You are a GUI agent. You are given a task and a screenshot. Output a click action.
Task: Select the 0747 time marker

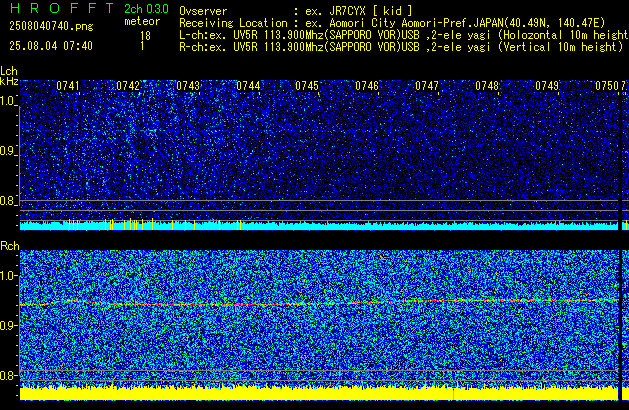(x=427, y=86)
